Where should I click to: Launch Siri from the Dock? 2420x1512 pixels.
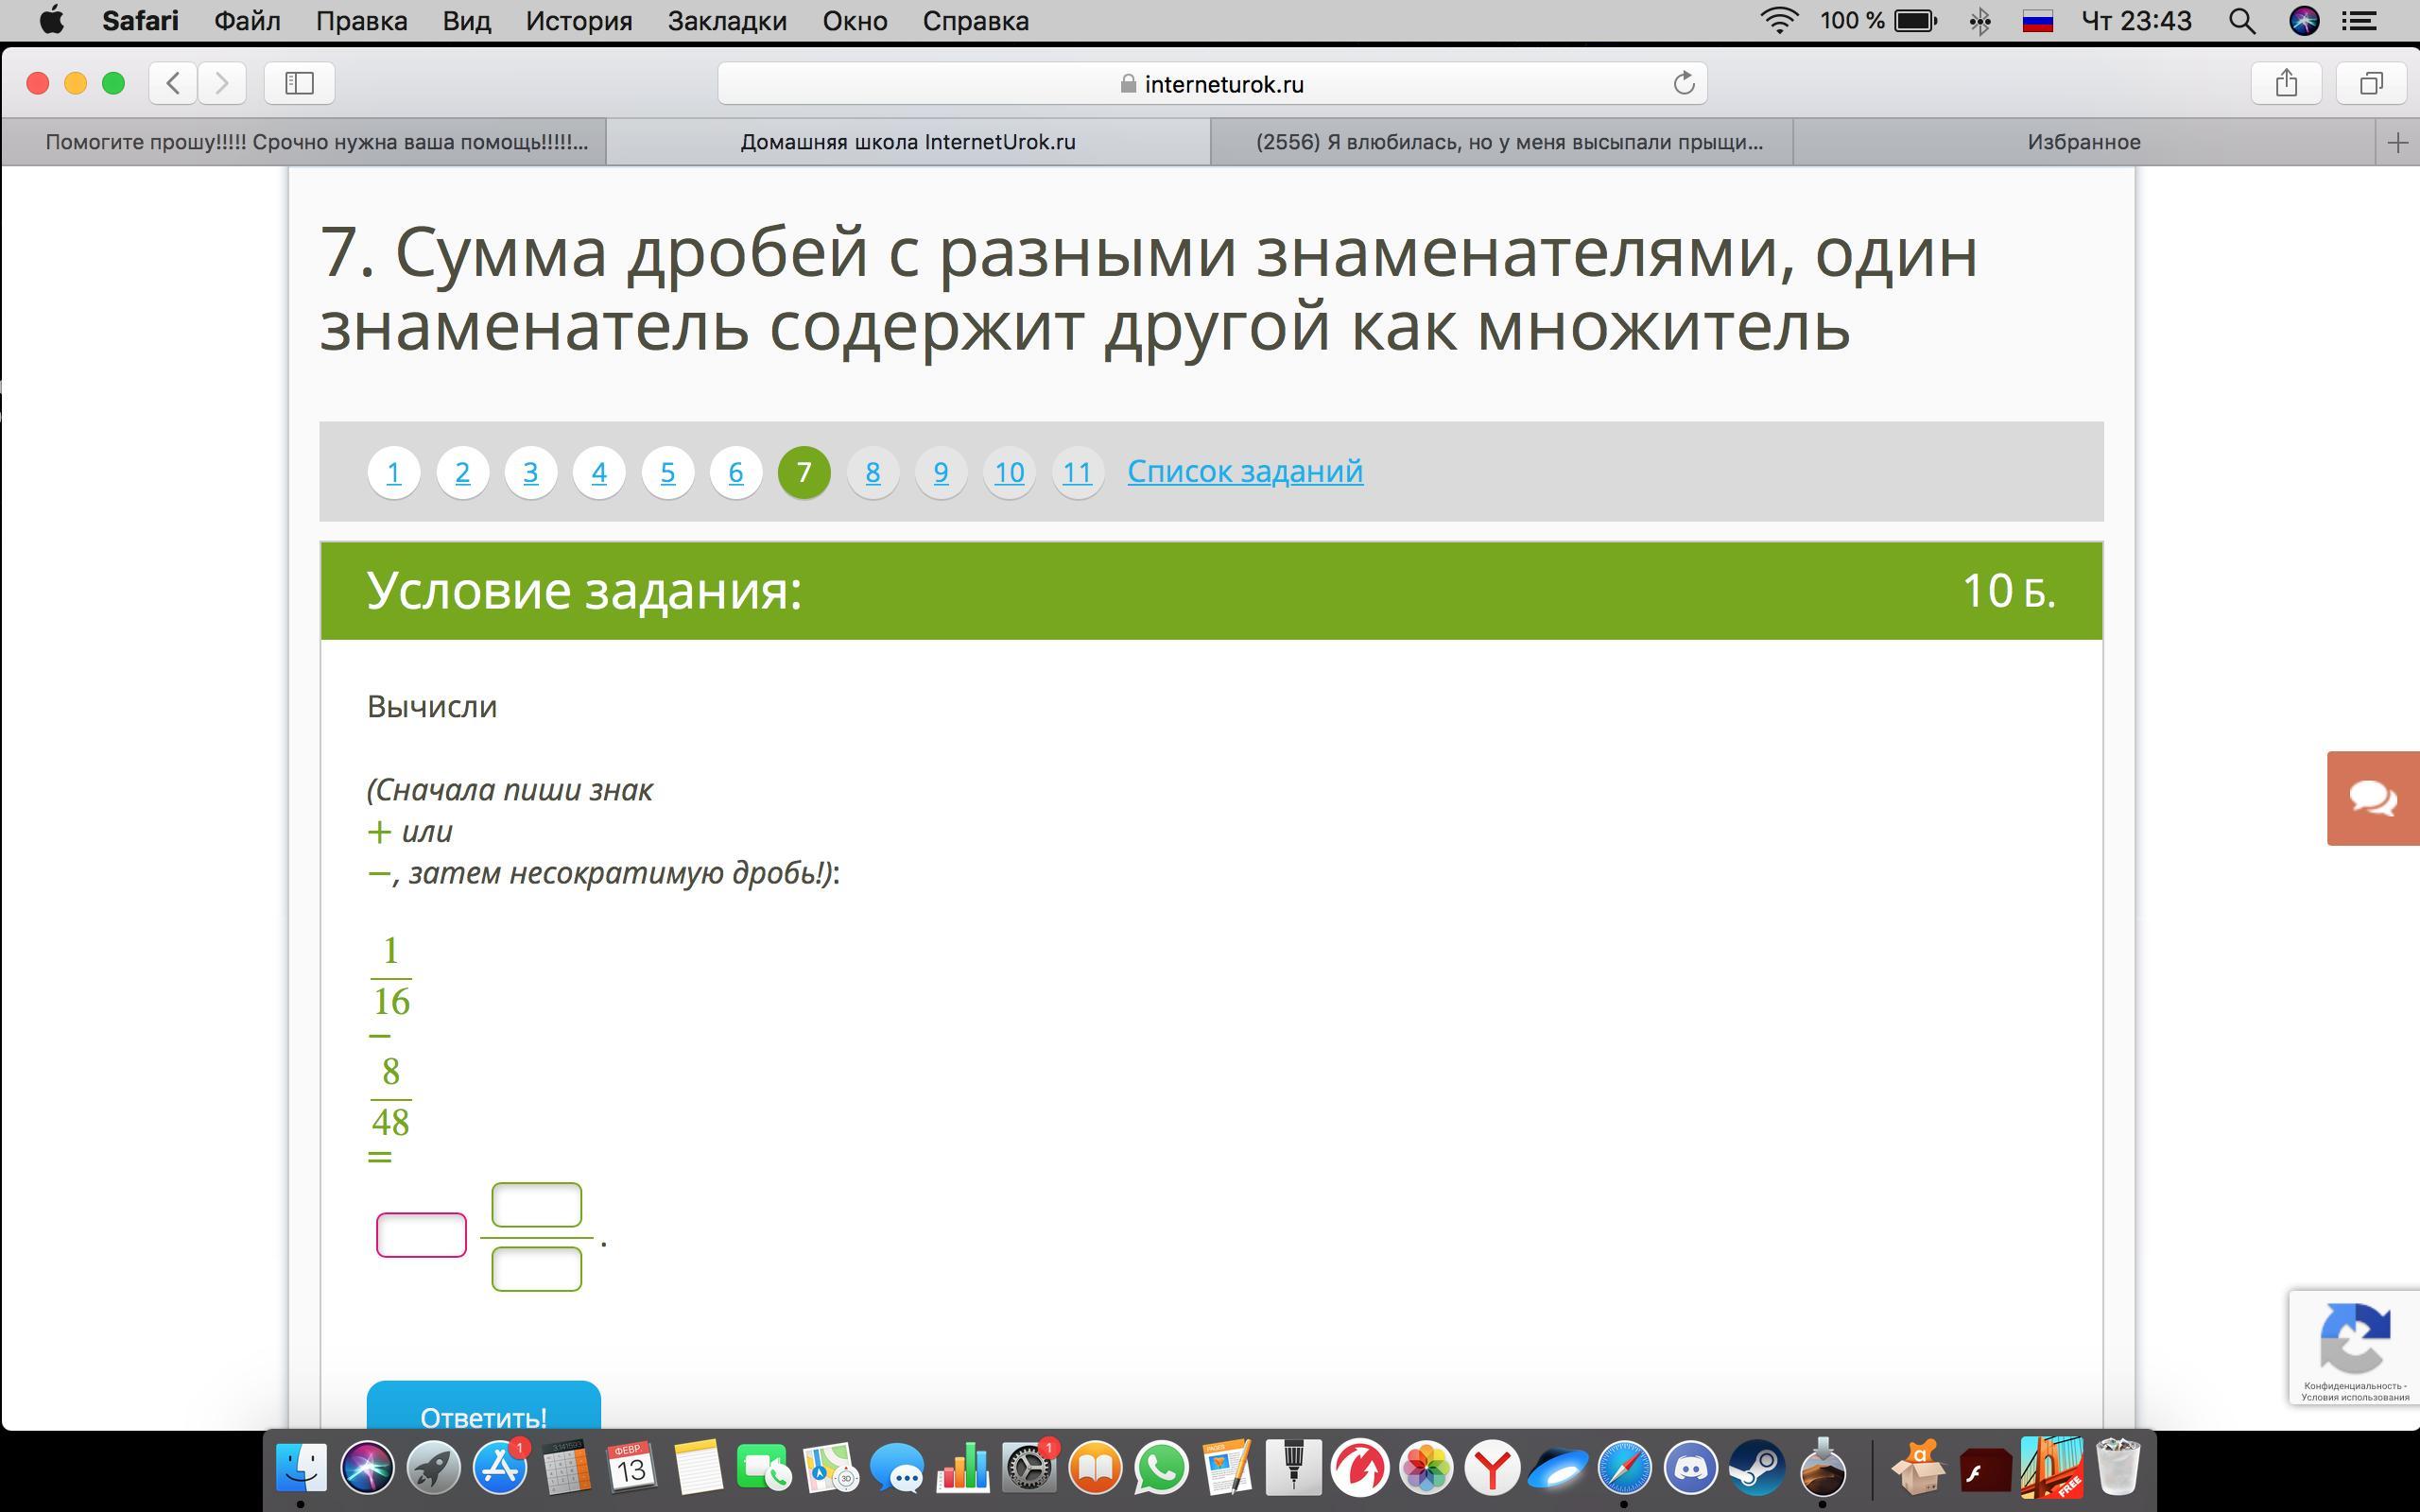pyautogui.click(x=367, y=1468)
